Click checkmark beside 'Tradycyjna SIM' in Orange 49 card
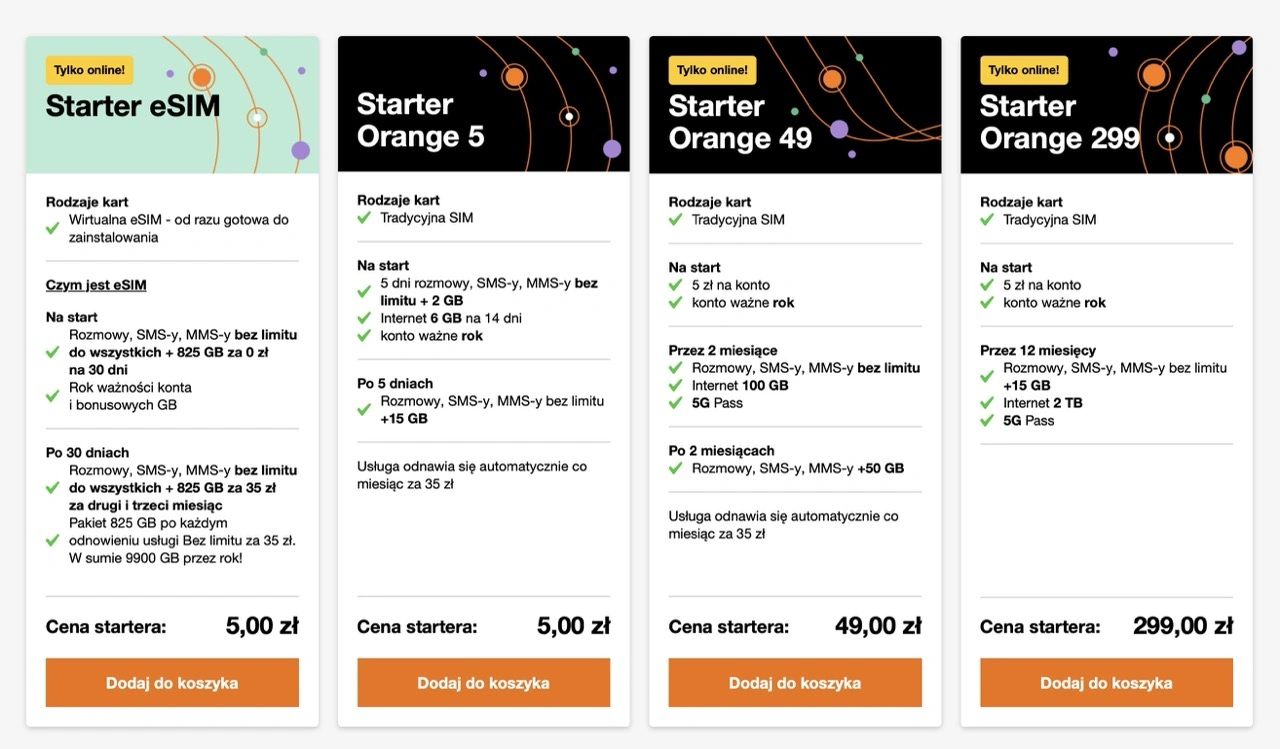 click(676, 220)
